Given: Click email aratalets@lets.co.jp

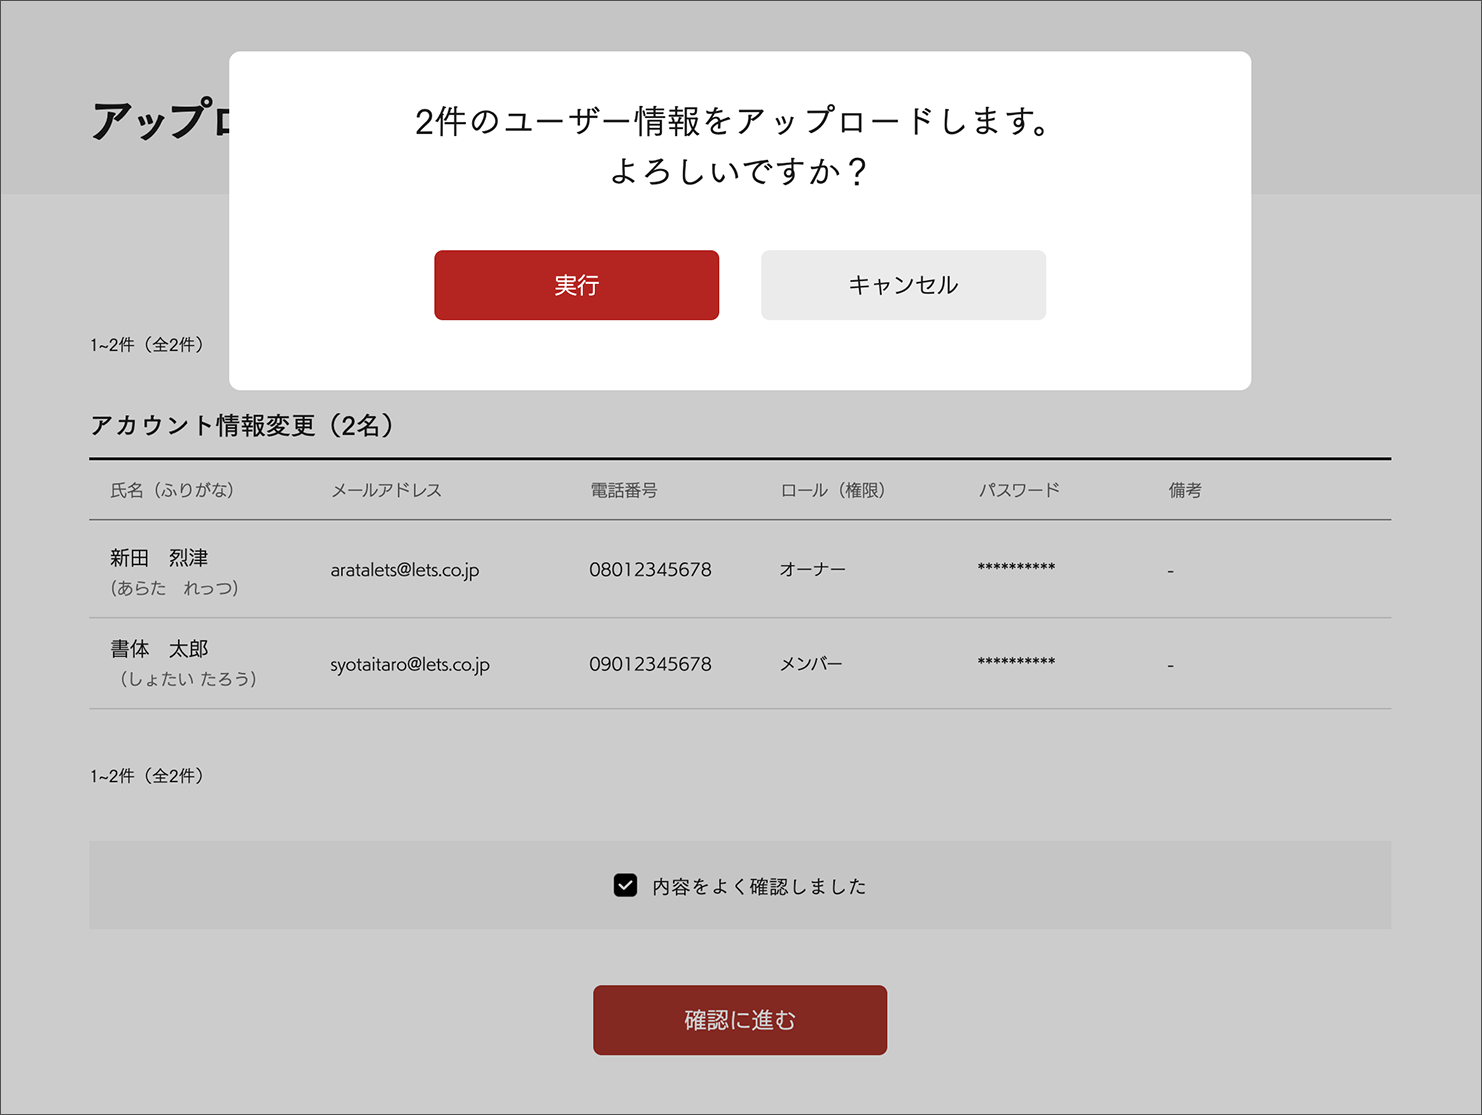Looking at the screenshot, I should pyautogui.click(x=405, y=570).
